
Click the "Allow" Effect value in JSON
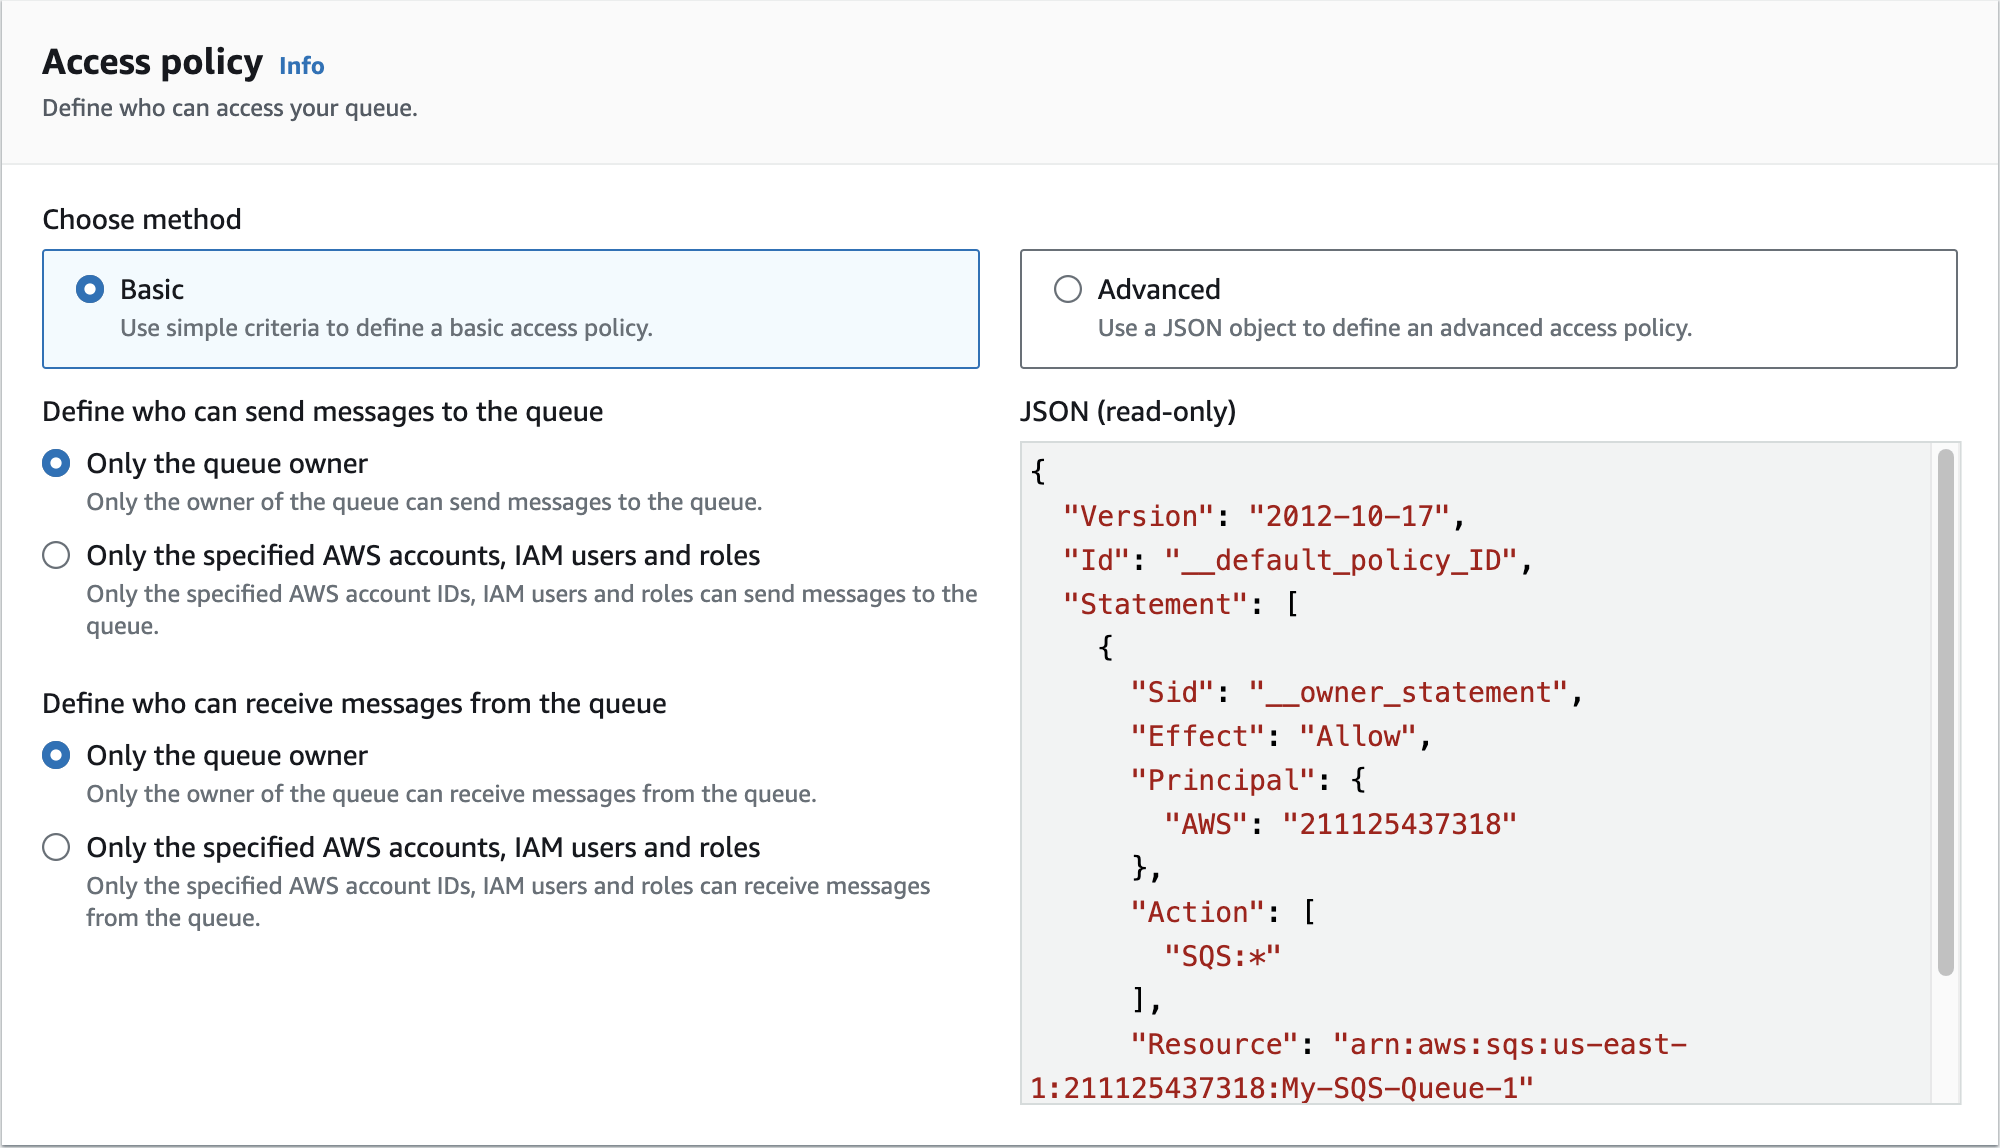(x=1357, y=737)
